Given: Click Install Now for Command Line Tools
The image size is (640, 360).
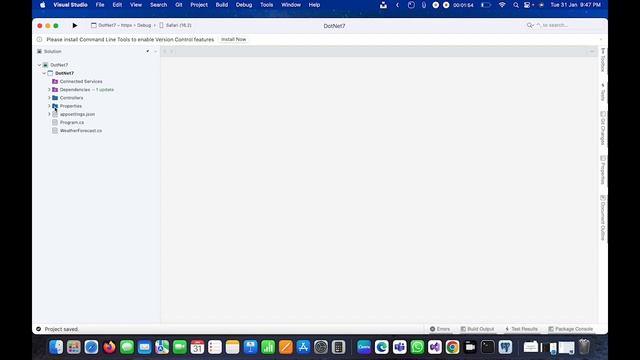Looking at the screenshot, I should click(x=233, y=40).
